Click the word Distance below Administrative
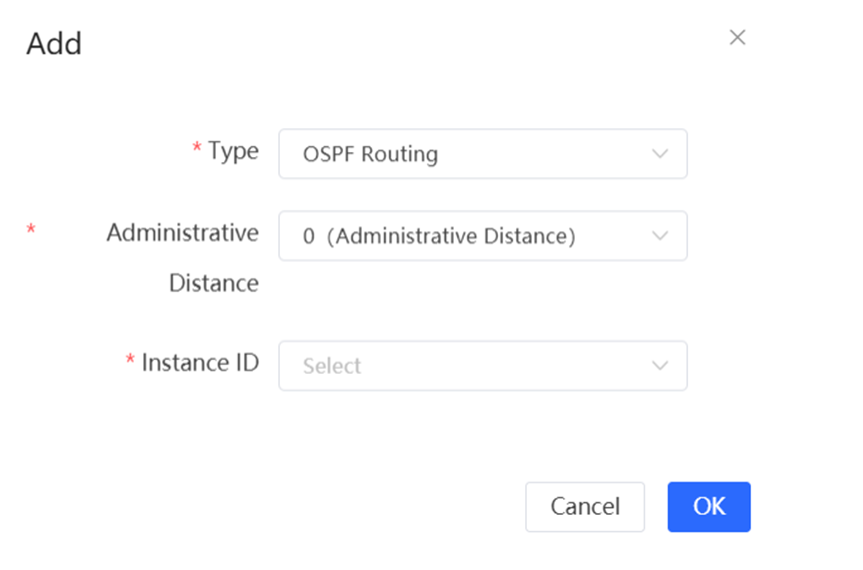 213,283
